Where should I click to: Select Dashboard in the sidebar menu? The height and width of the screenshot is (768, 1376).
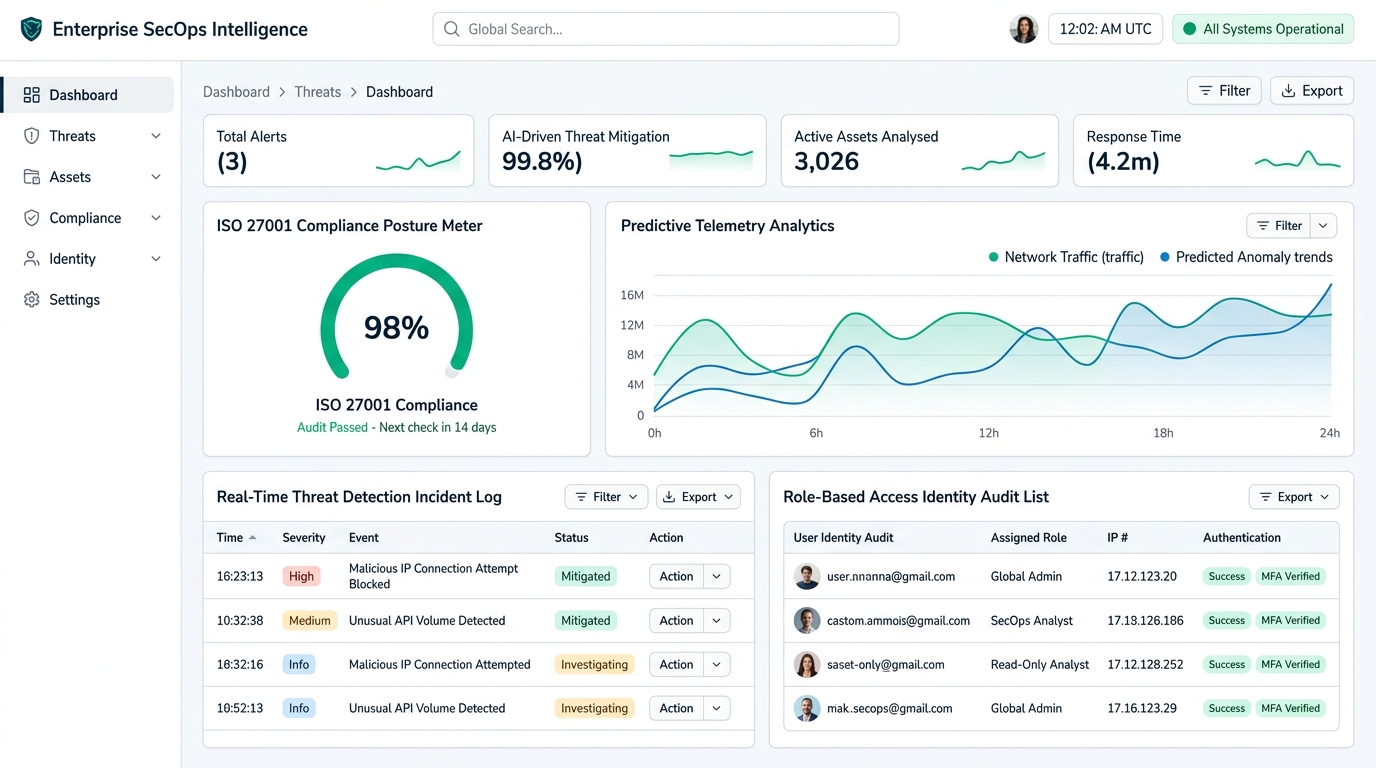pyautogui.click(x=87, y=95)
